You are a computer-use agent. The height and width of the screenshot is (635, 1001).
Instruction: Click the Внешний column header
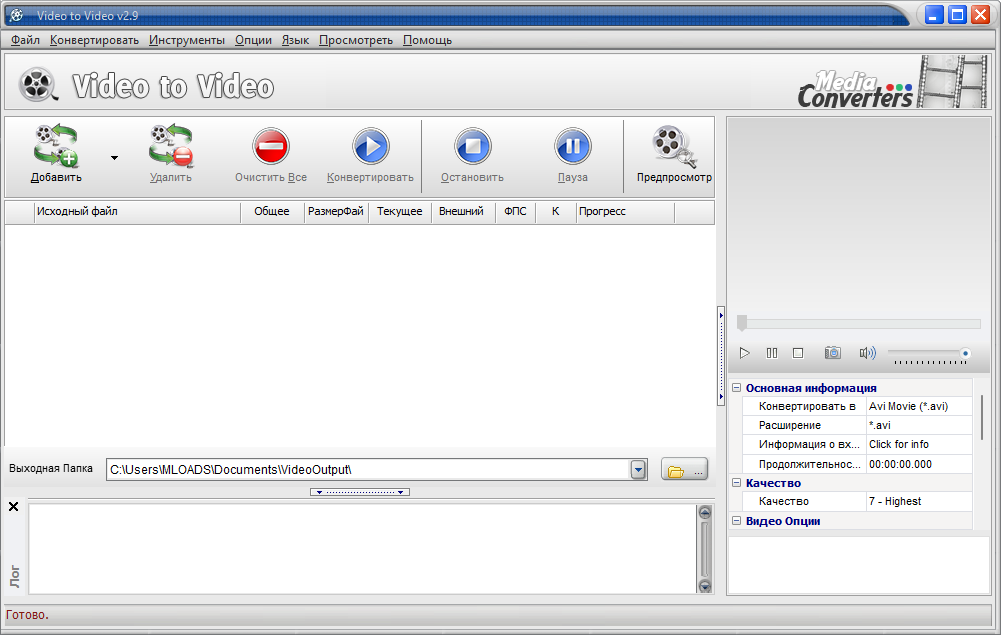(x=462, y=212)
